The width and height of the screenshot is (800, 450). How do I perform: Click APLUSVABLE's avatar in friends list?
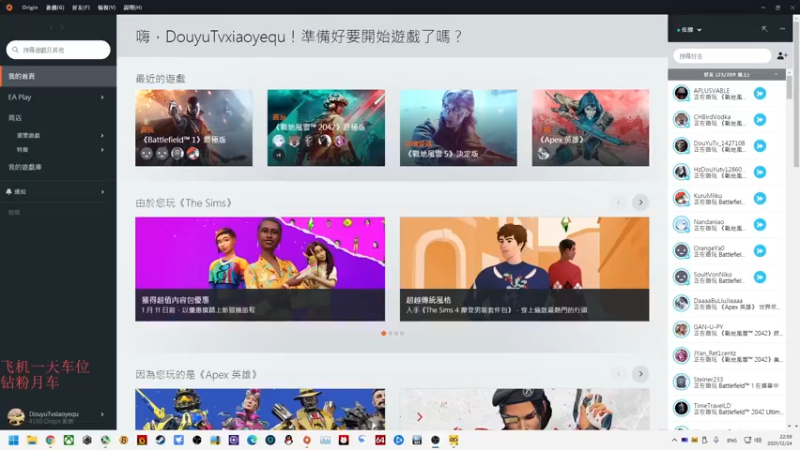(x=681, y=93)
